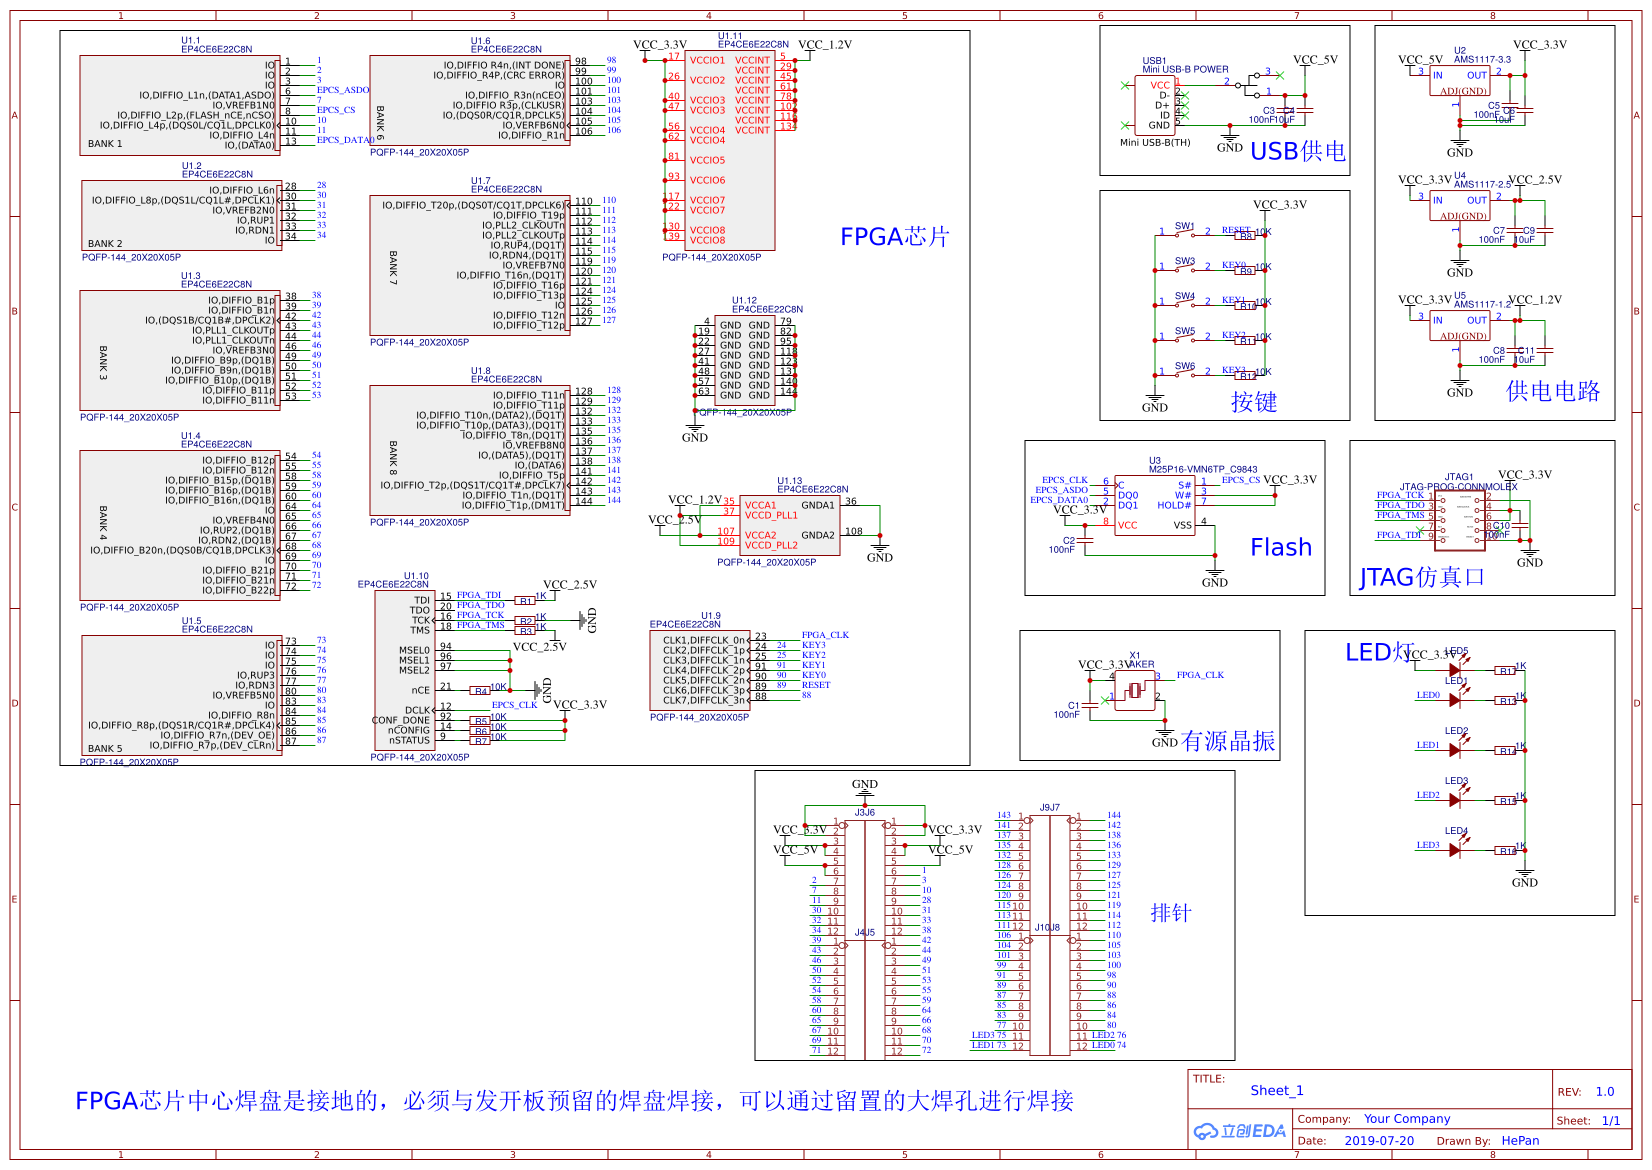The width and height of the screenshot is (1652, 1170).
Task: Click the SW1 push-button switch symbol
Action: pos(1184,232)
